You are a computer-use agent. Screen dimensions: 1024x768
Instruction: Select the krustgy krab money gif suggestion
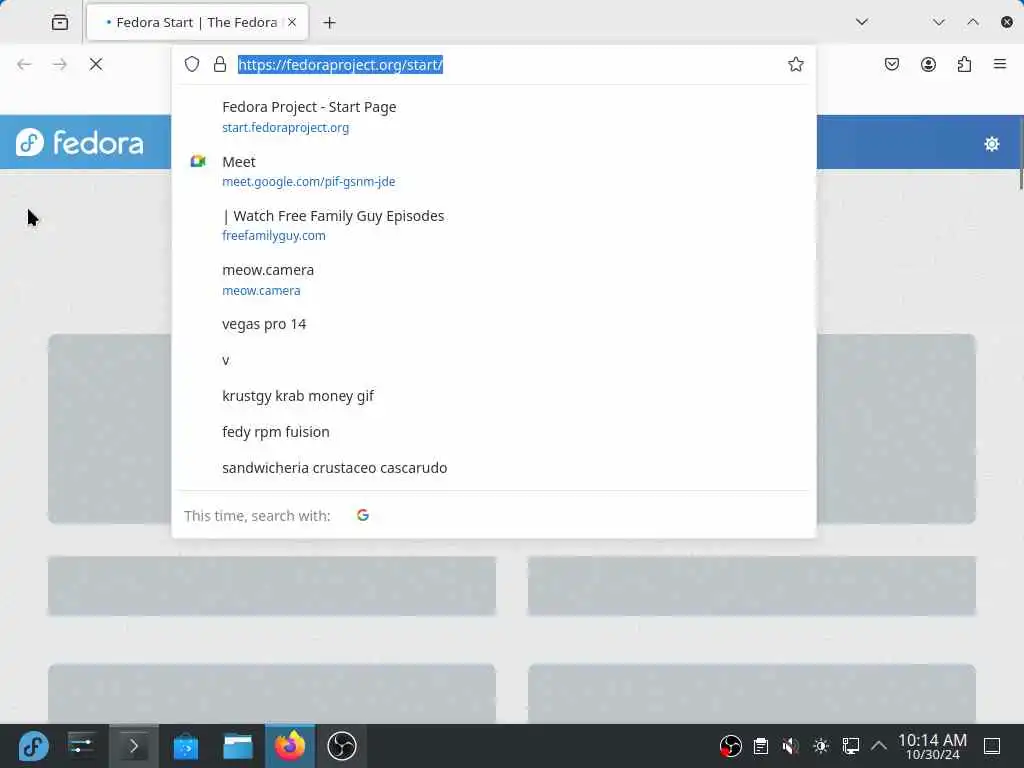coord(494,396)
